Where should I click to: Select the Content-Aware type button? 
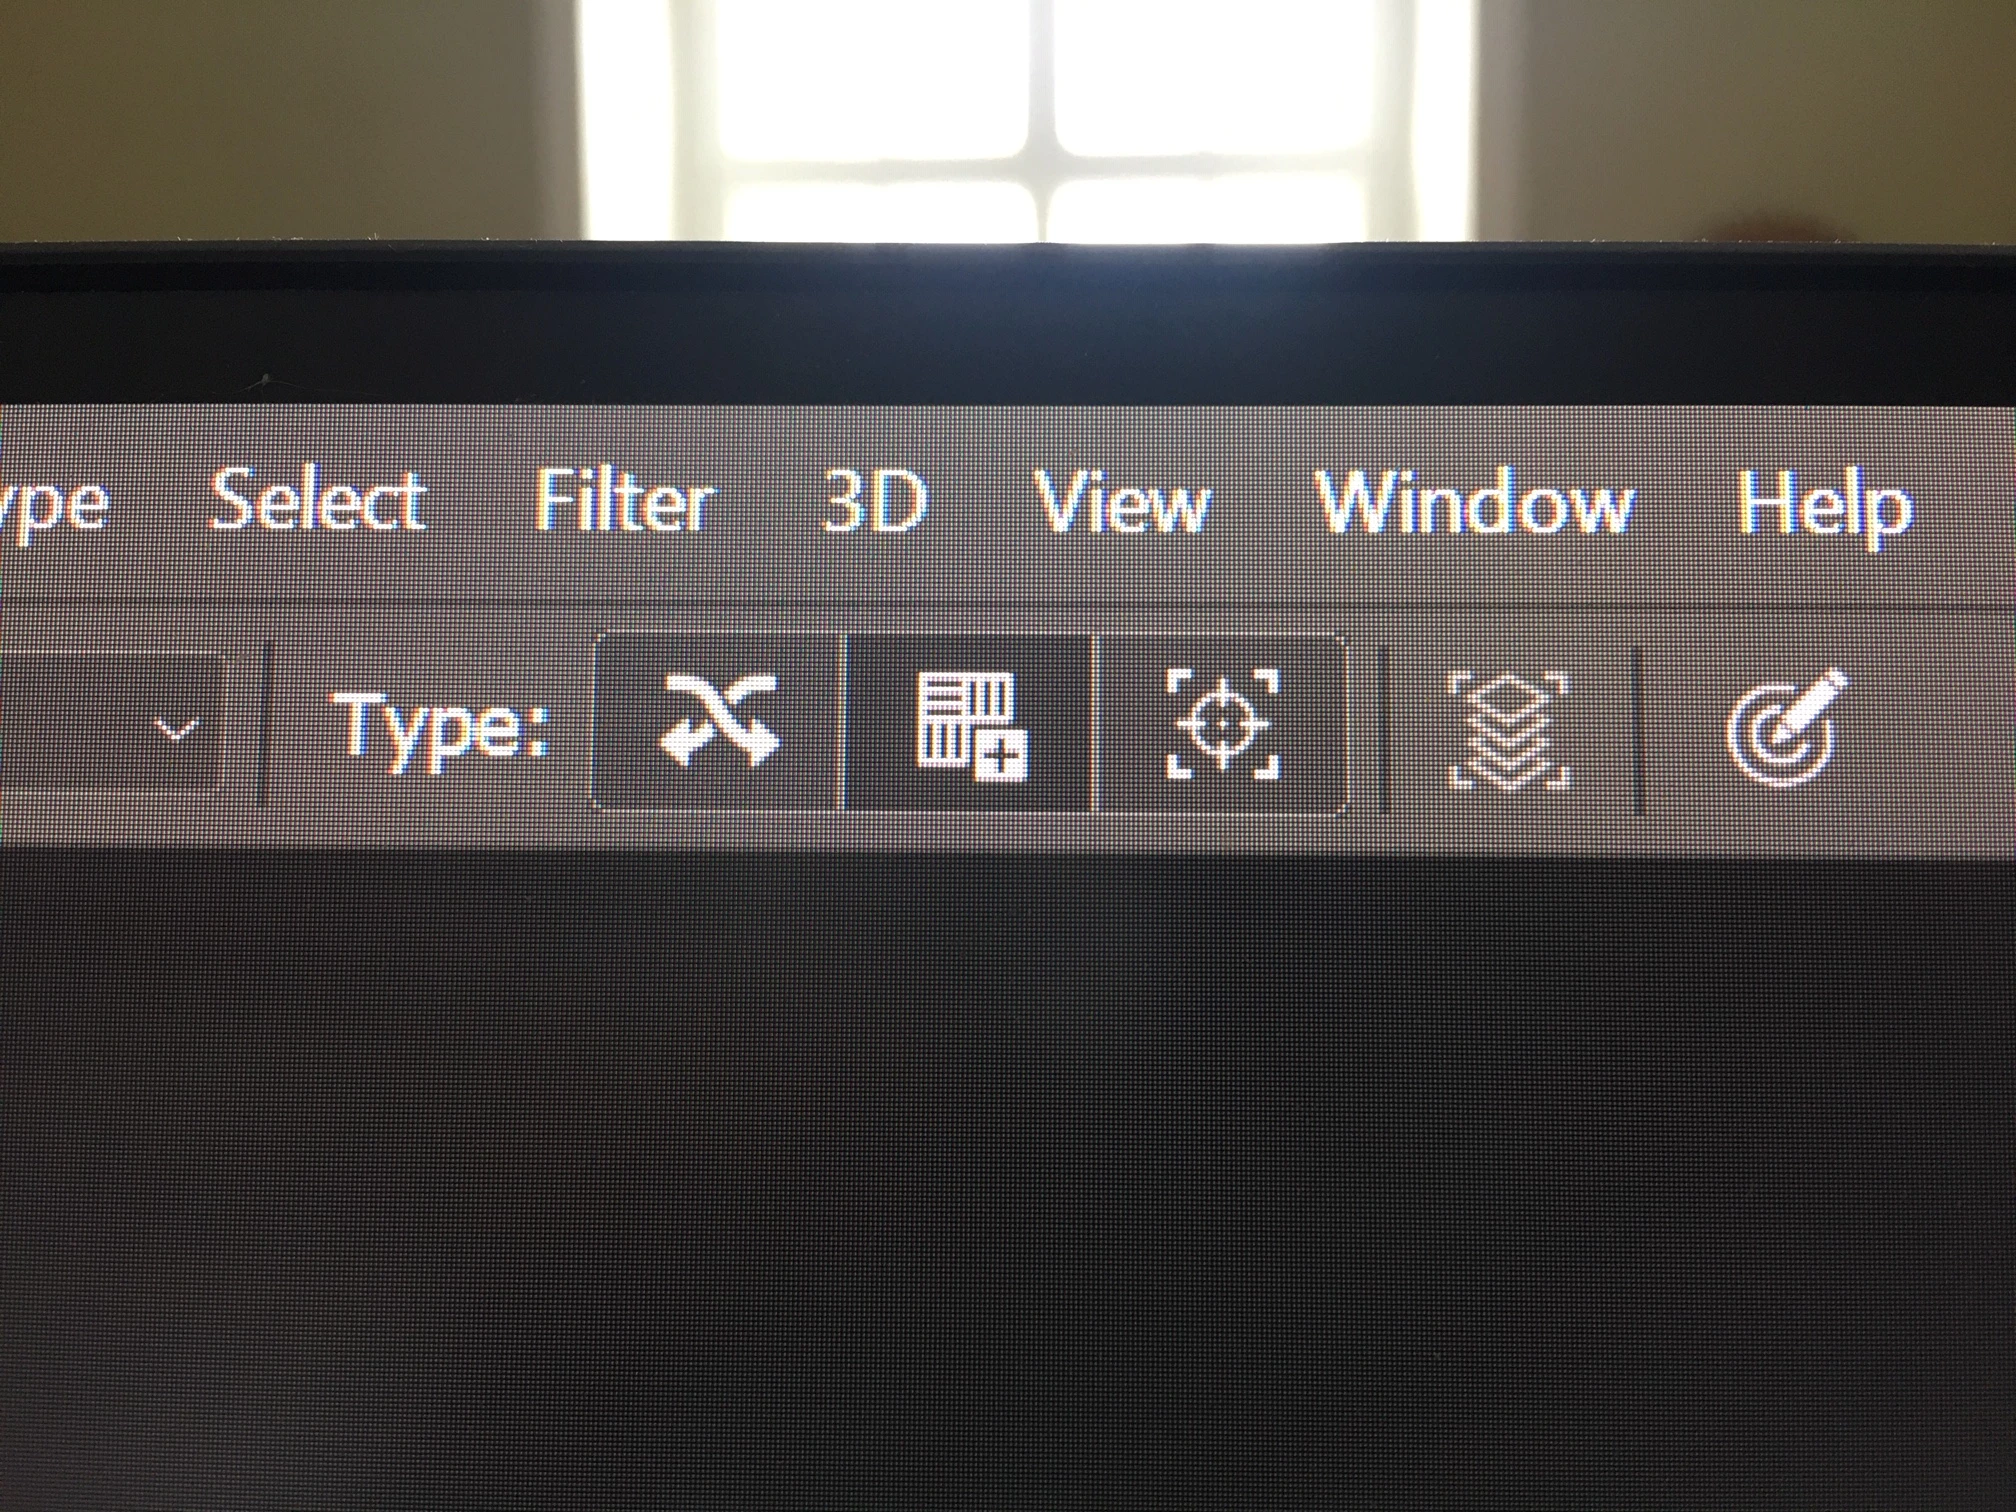coord(717,722)
